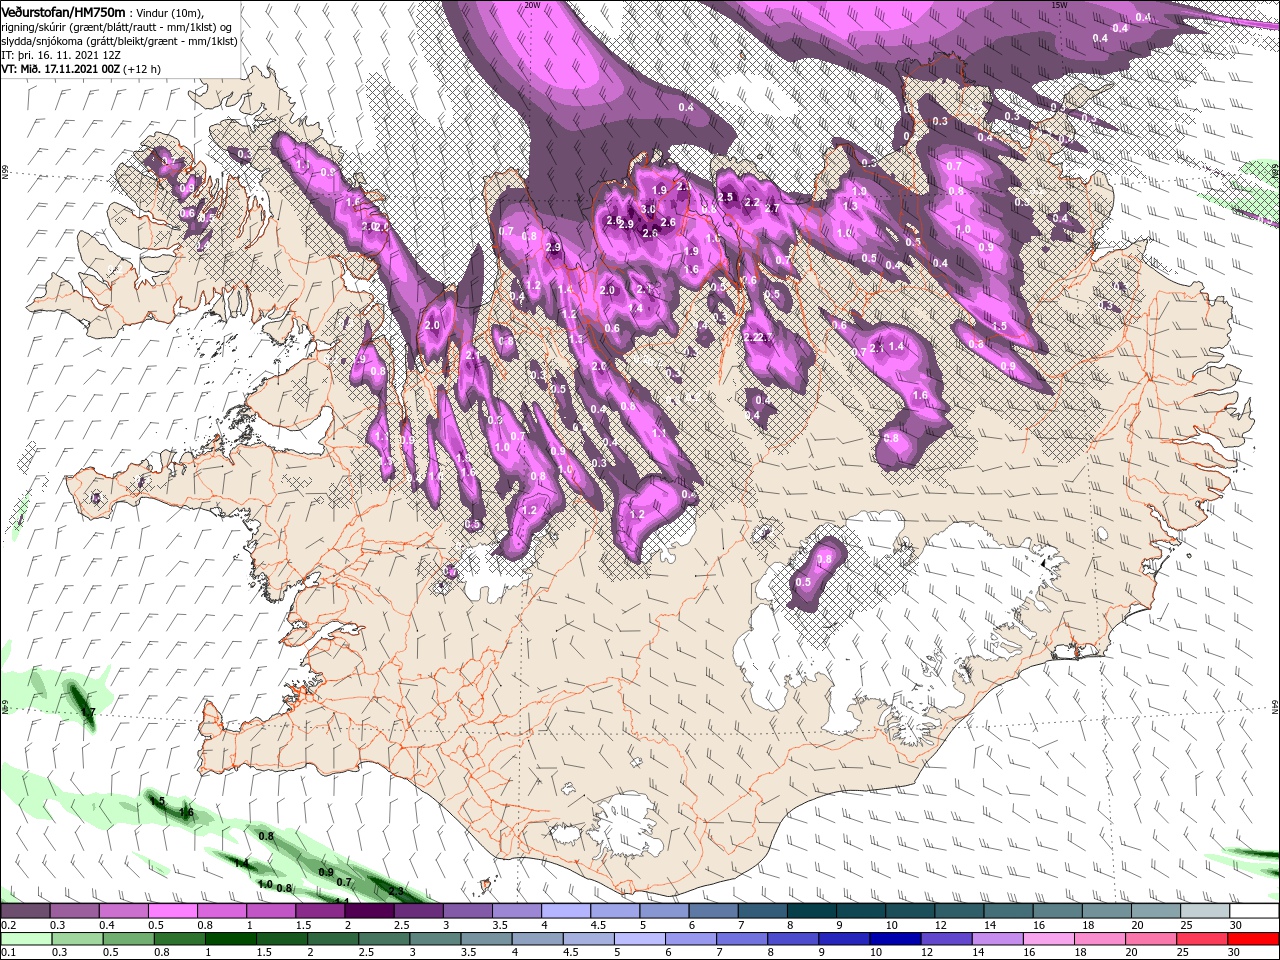The width and height of the screenshot is (1280, 960).
Task: Click the bright pink 0.5 swatch in snow legend
Action: tap(172, 910)
